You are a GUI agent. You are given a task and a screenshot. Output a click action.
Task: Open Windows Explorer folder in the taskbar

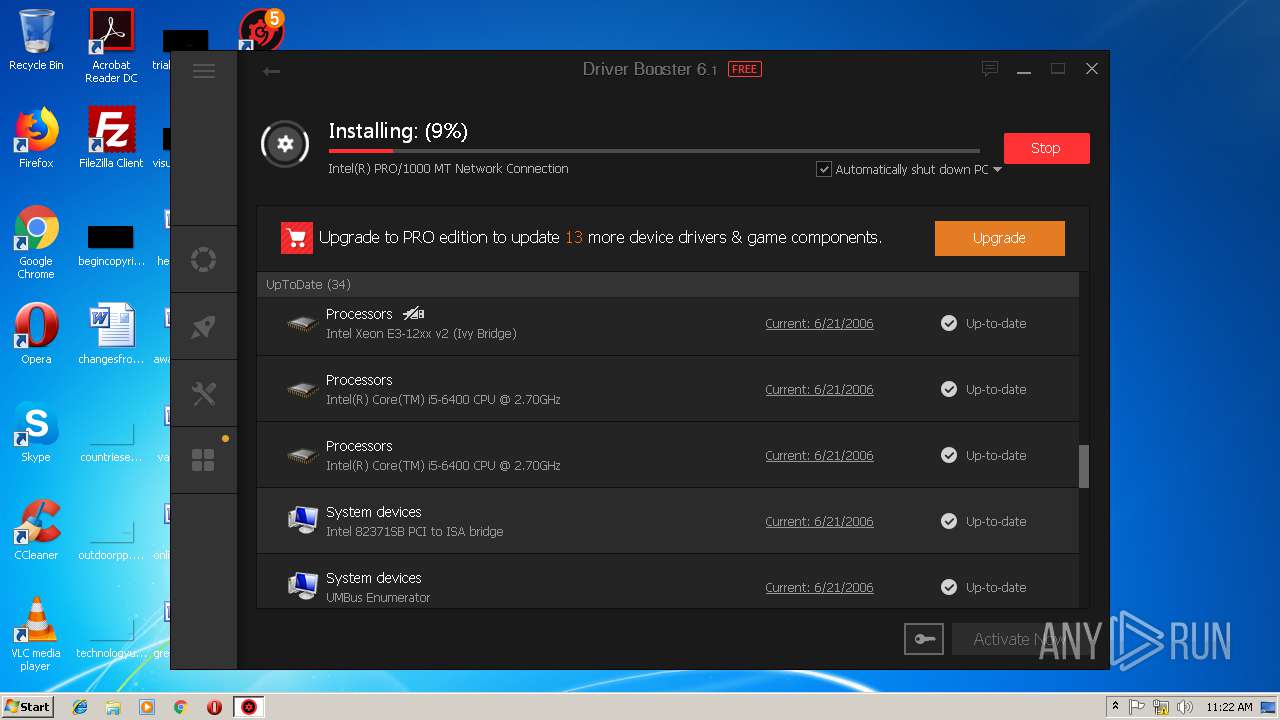point(113,707)
